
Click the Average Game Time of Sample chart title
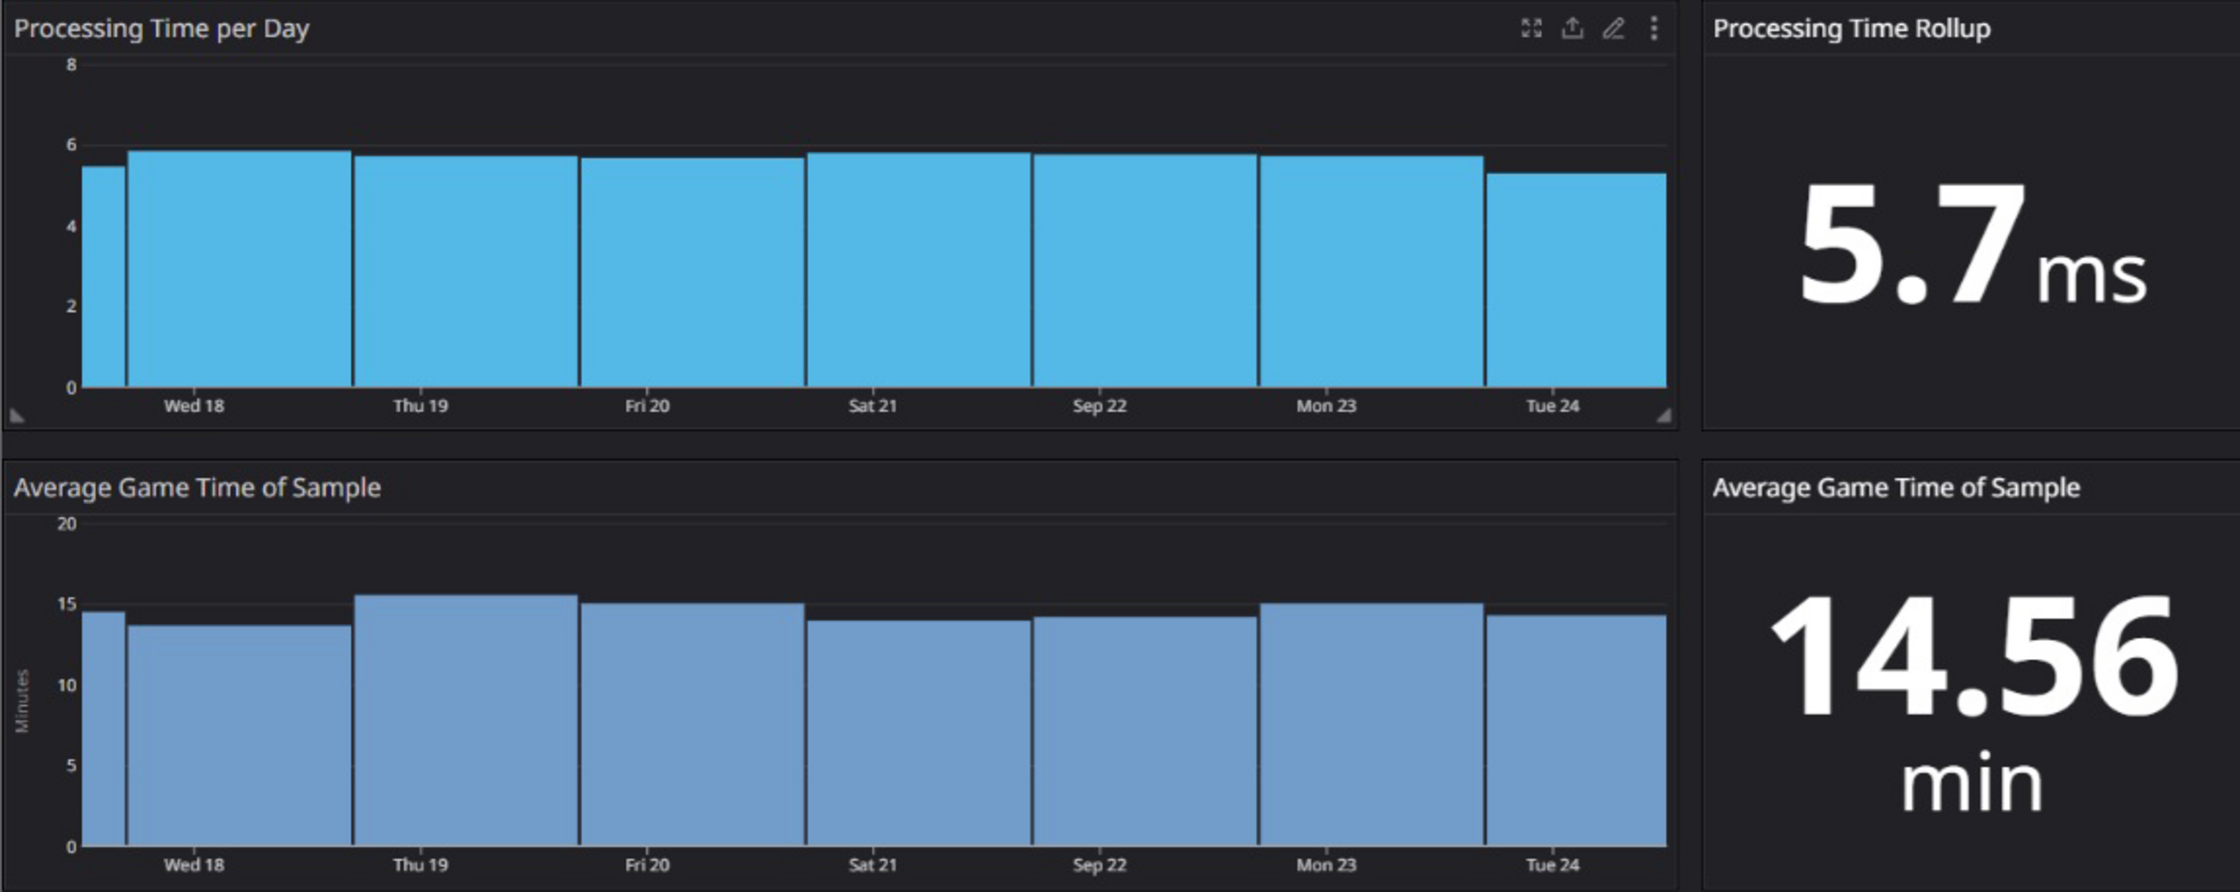pyautogui.click(x=197, y=487)
